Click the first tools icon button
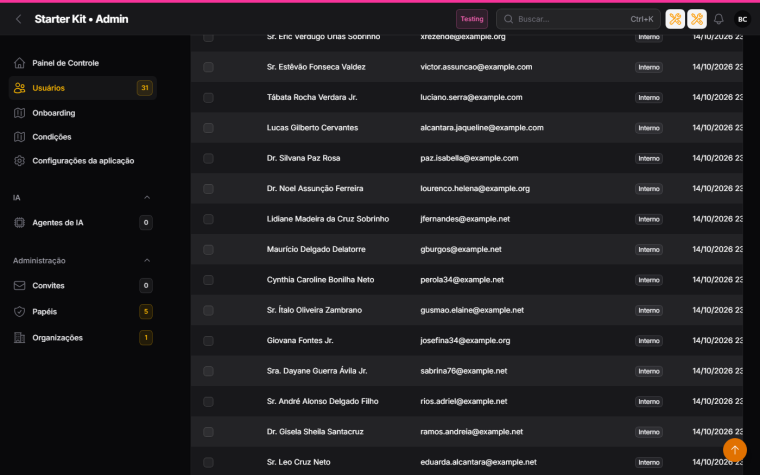This screenshot has width=760, height=475. tap(675, 19)
